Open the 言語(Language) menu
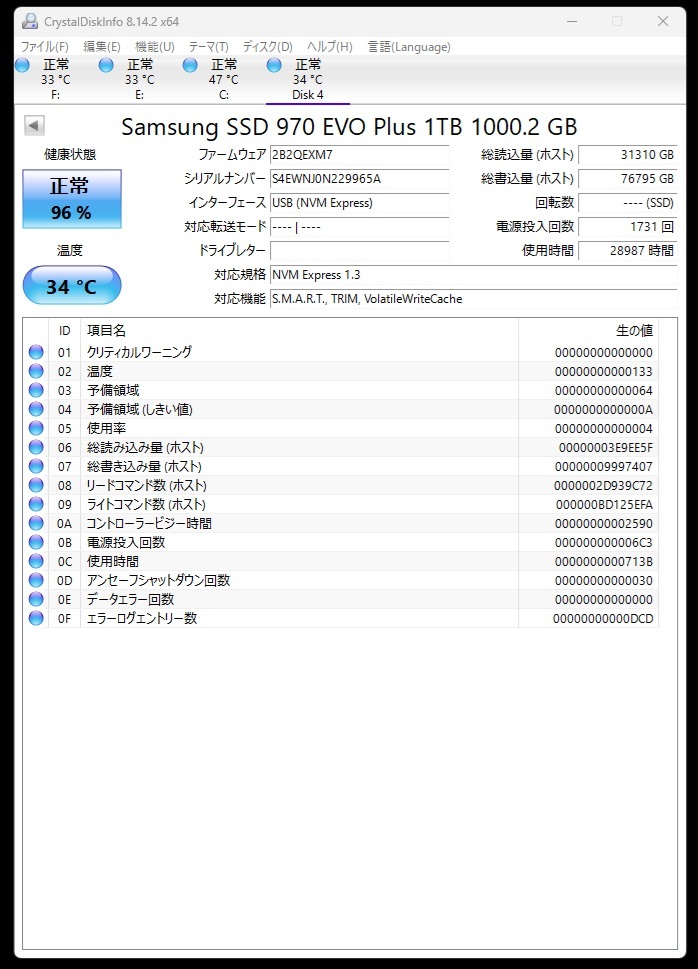 [409, 47]
